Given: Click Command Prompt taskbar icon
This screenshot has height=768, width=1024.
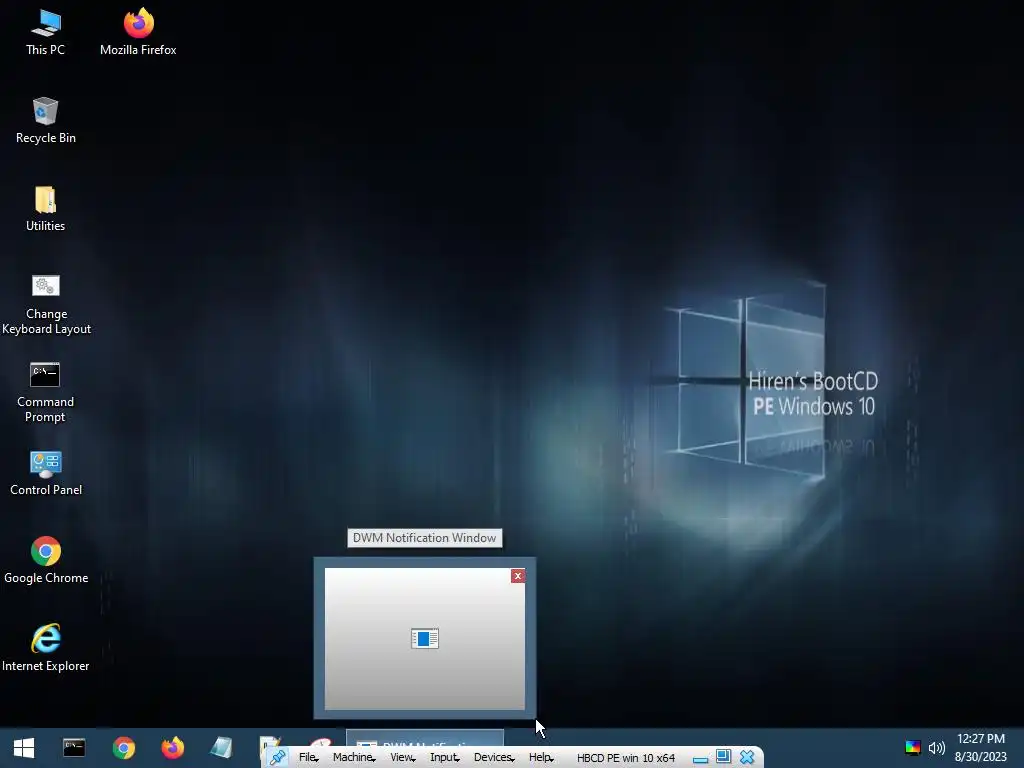Looking at the screenshot, I should [74, 748].
